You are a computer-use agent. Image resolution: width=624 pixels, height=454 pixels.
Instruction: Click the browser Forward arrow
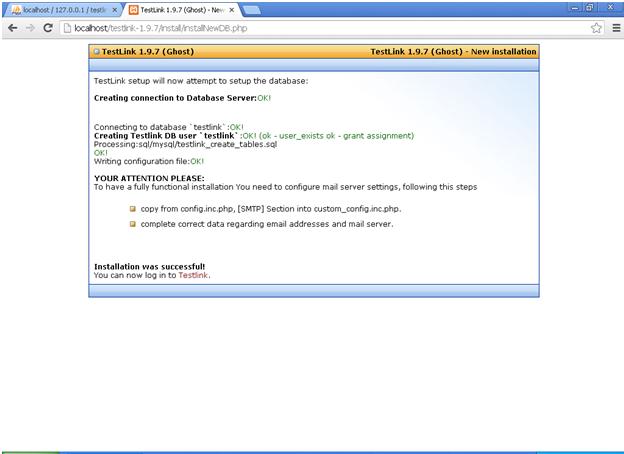pyautogui.click(x=30, y=28)
